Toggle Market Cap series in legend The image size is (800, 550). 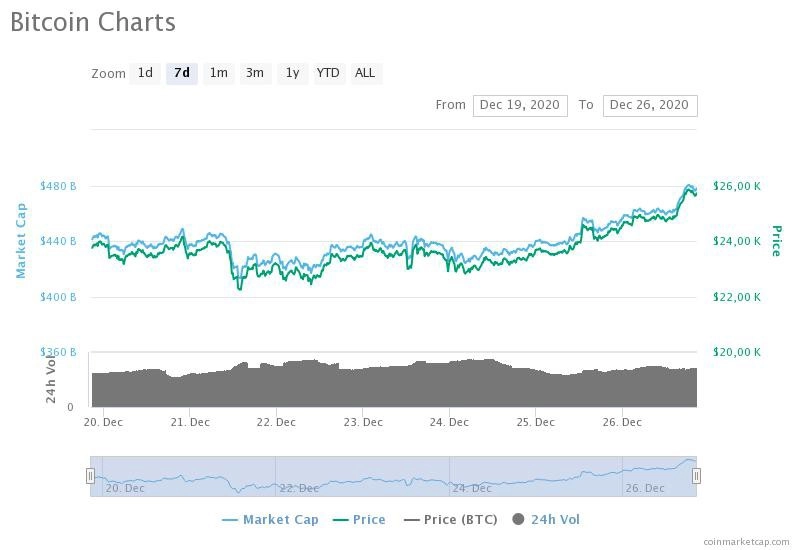coord(270,520)
